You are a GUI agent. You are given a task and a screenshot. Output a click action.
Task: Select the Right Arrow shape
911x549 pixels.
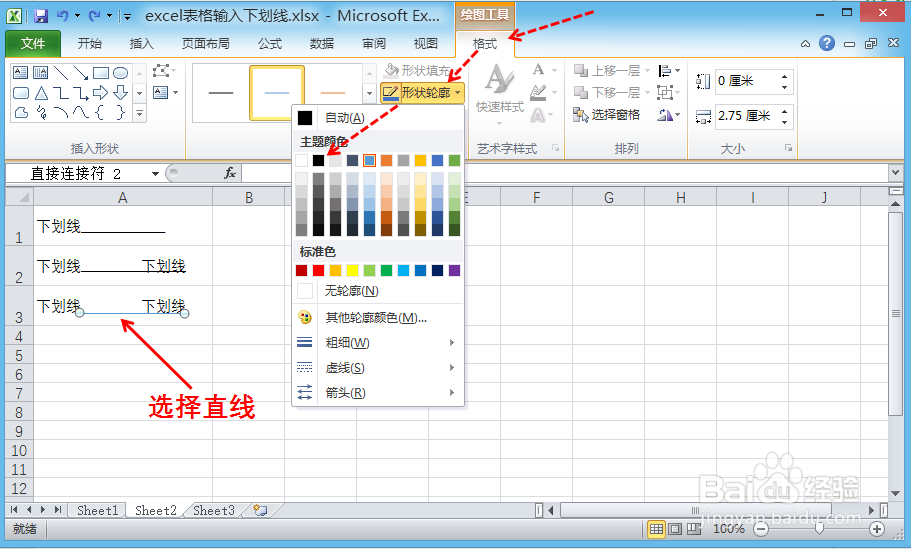(x=101, y=92)
